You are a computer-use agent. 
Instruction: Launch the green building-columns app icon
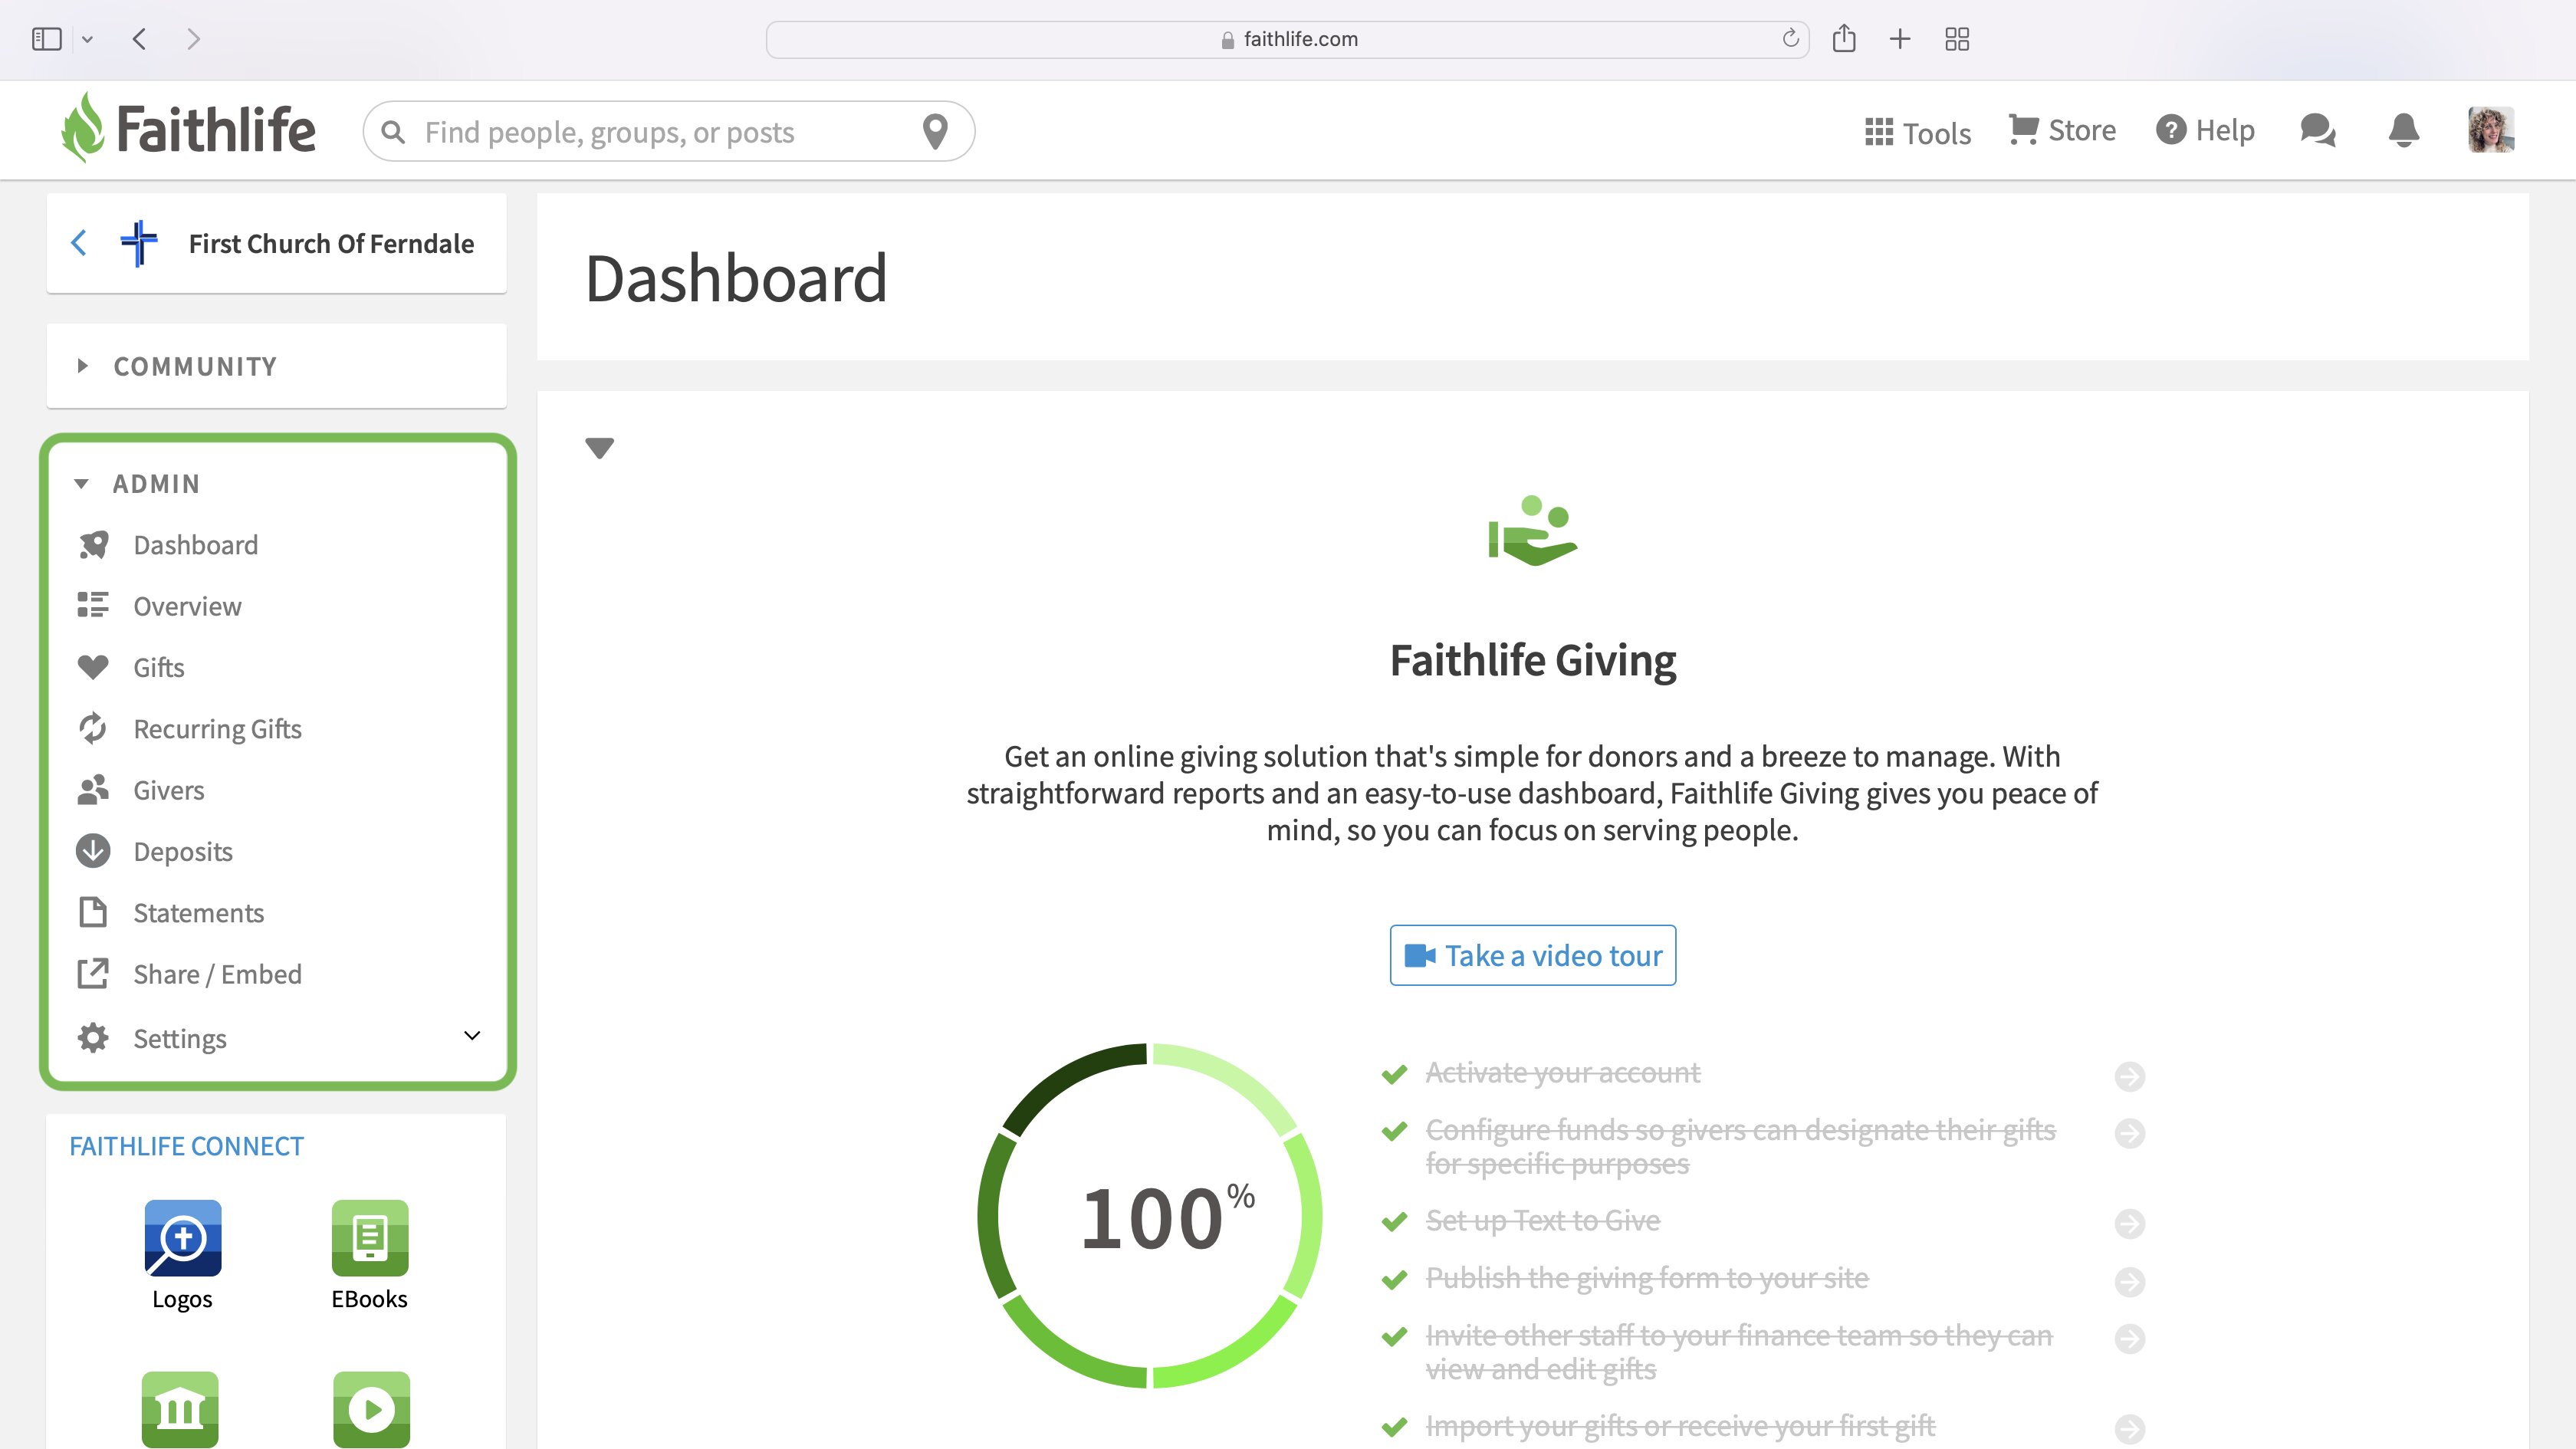180,1410
